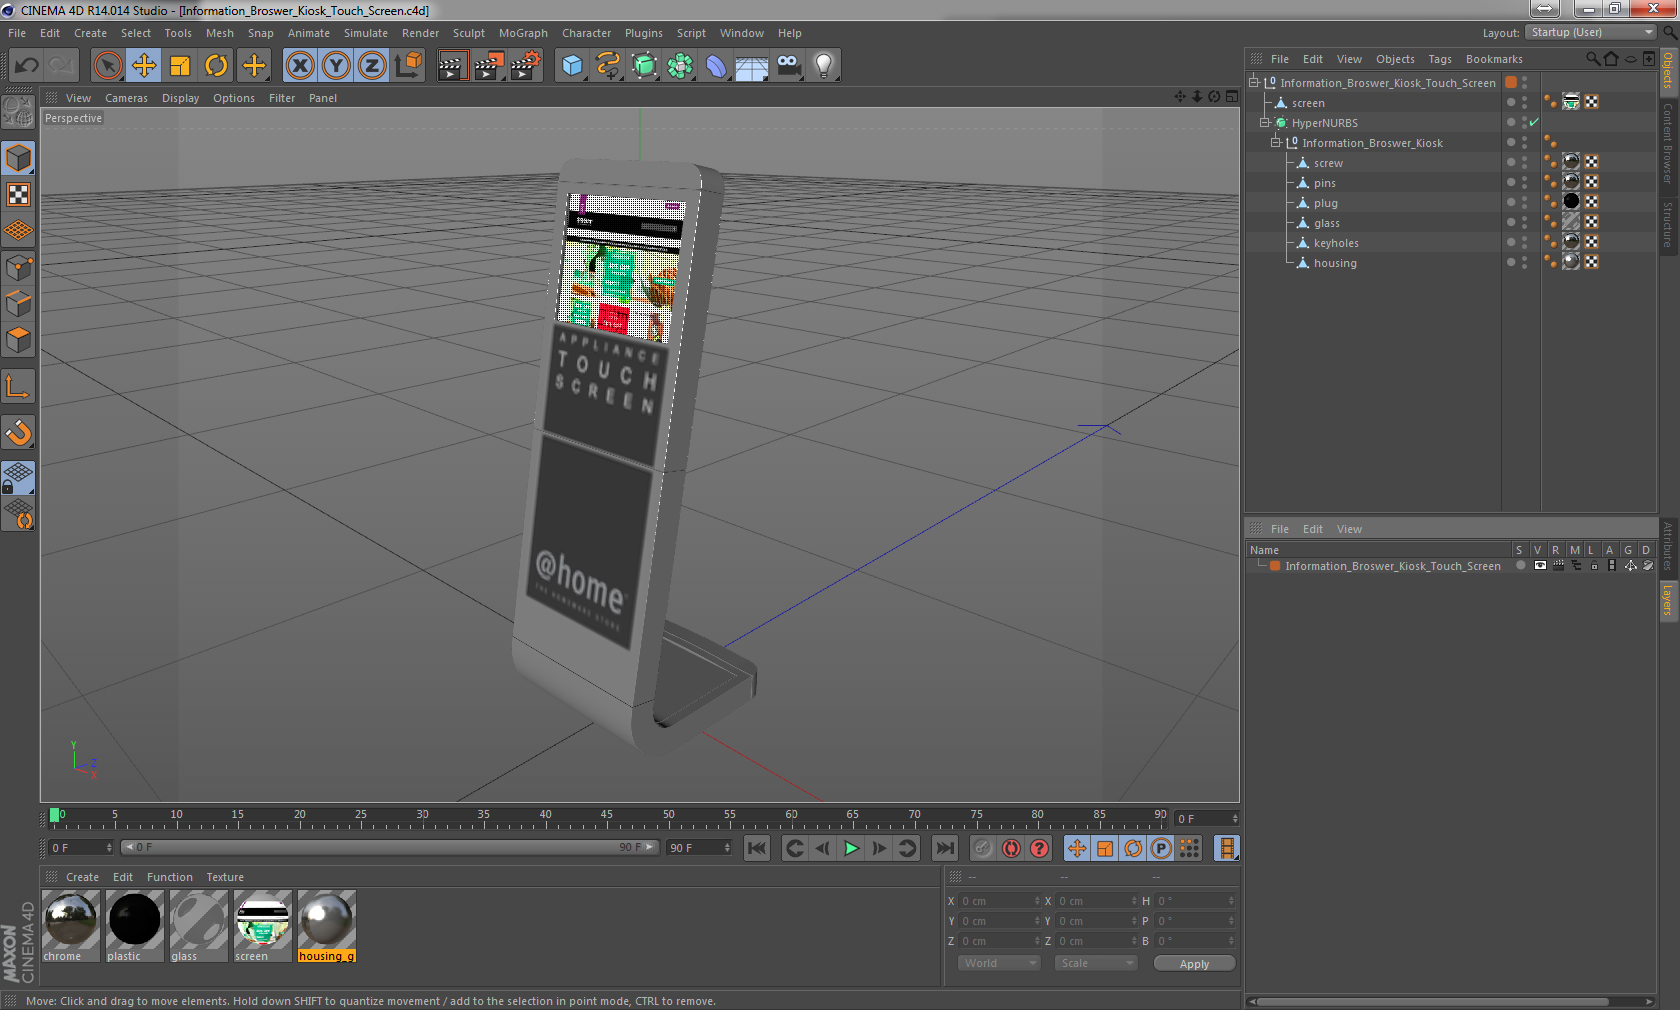Open material manager Texture menu

click(x=225, y=877)
